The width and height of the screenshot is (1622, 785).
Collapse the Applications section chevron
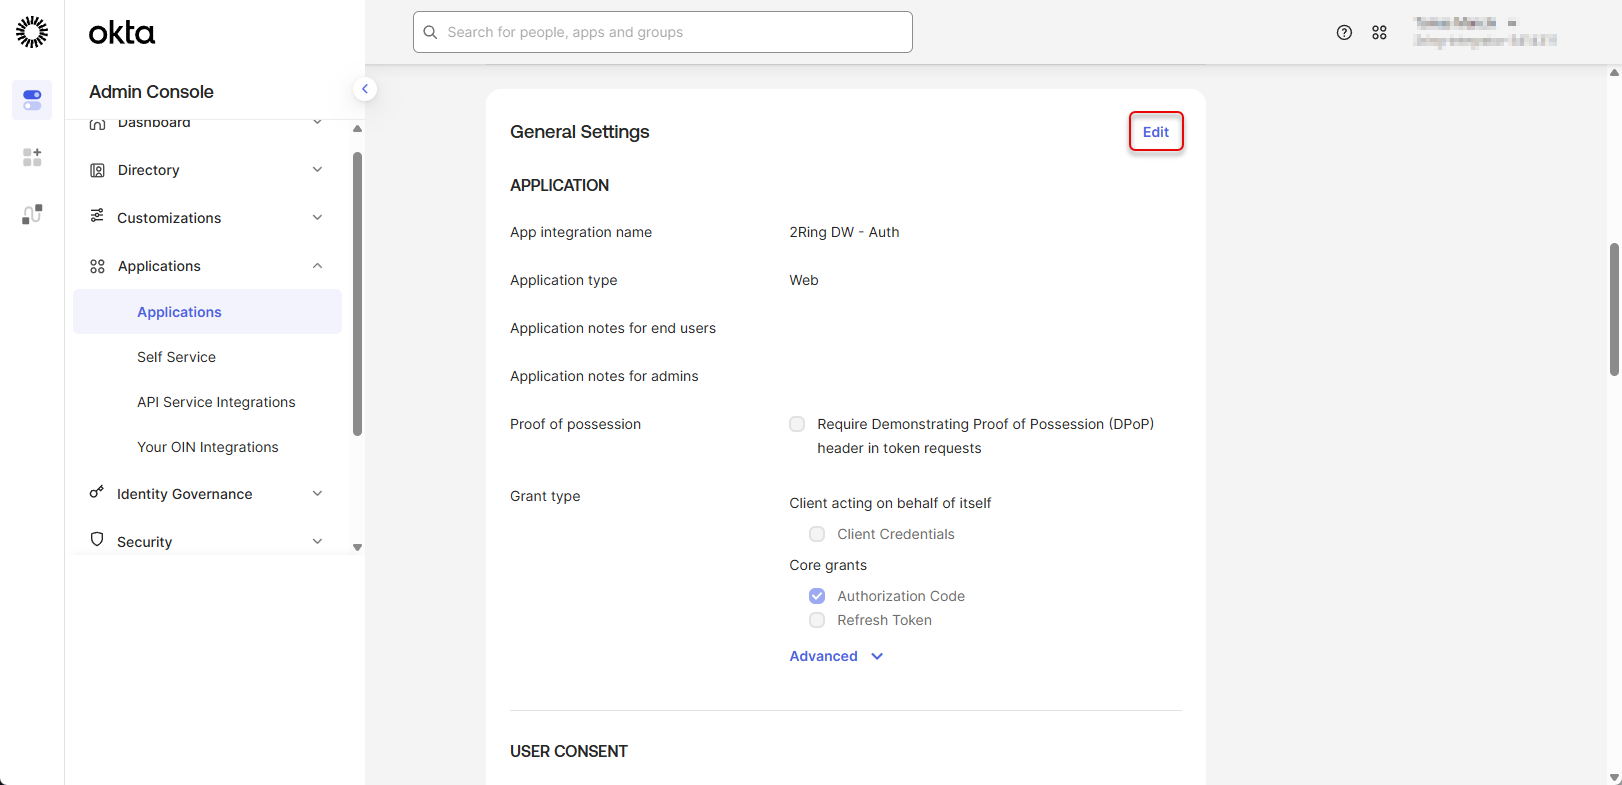317,266
